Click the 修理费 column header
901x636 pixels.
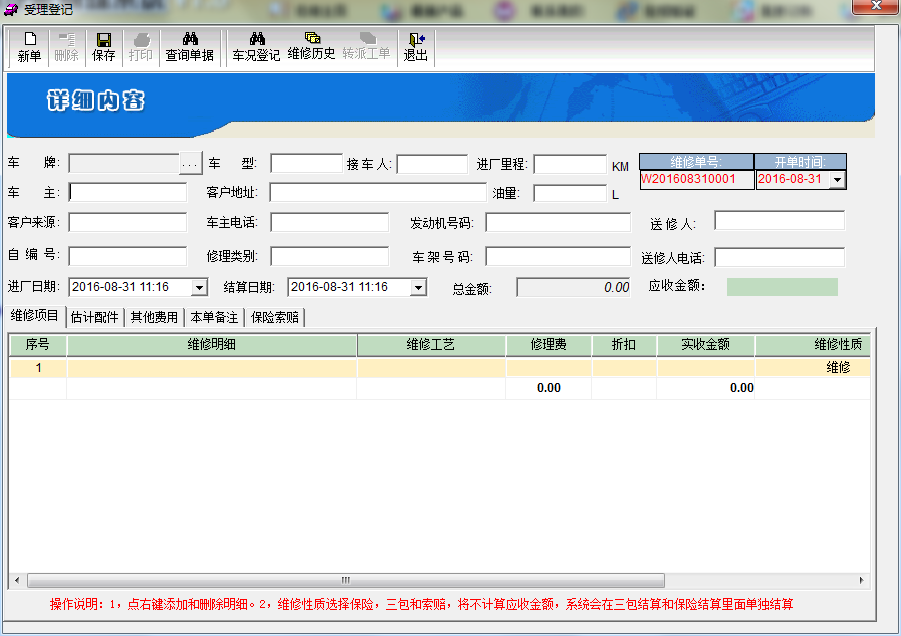coord(549,345)
